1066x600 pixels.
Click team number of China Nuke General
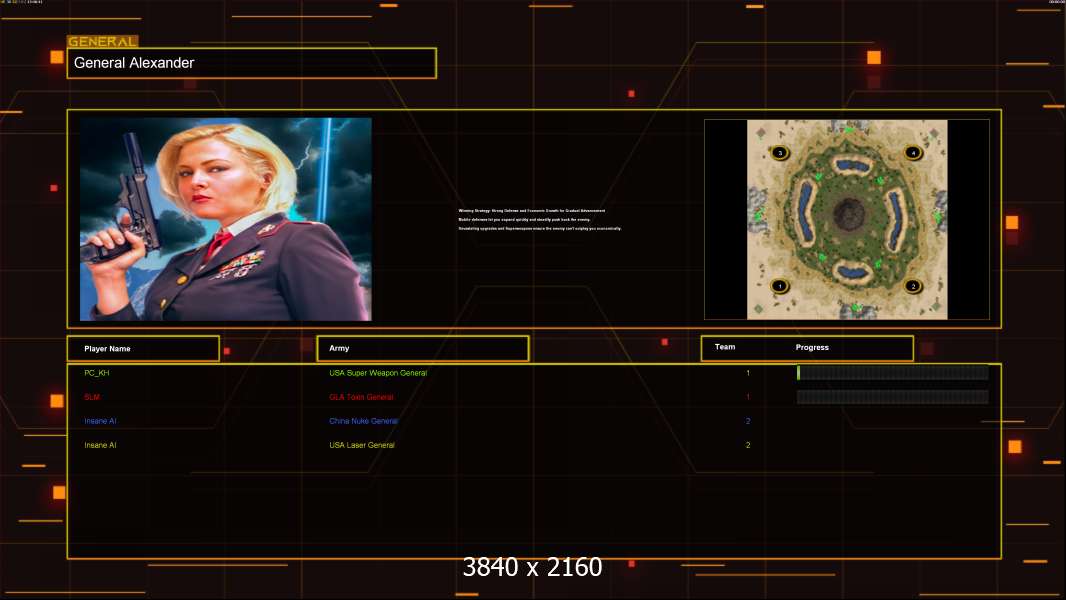[748, 421]
